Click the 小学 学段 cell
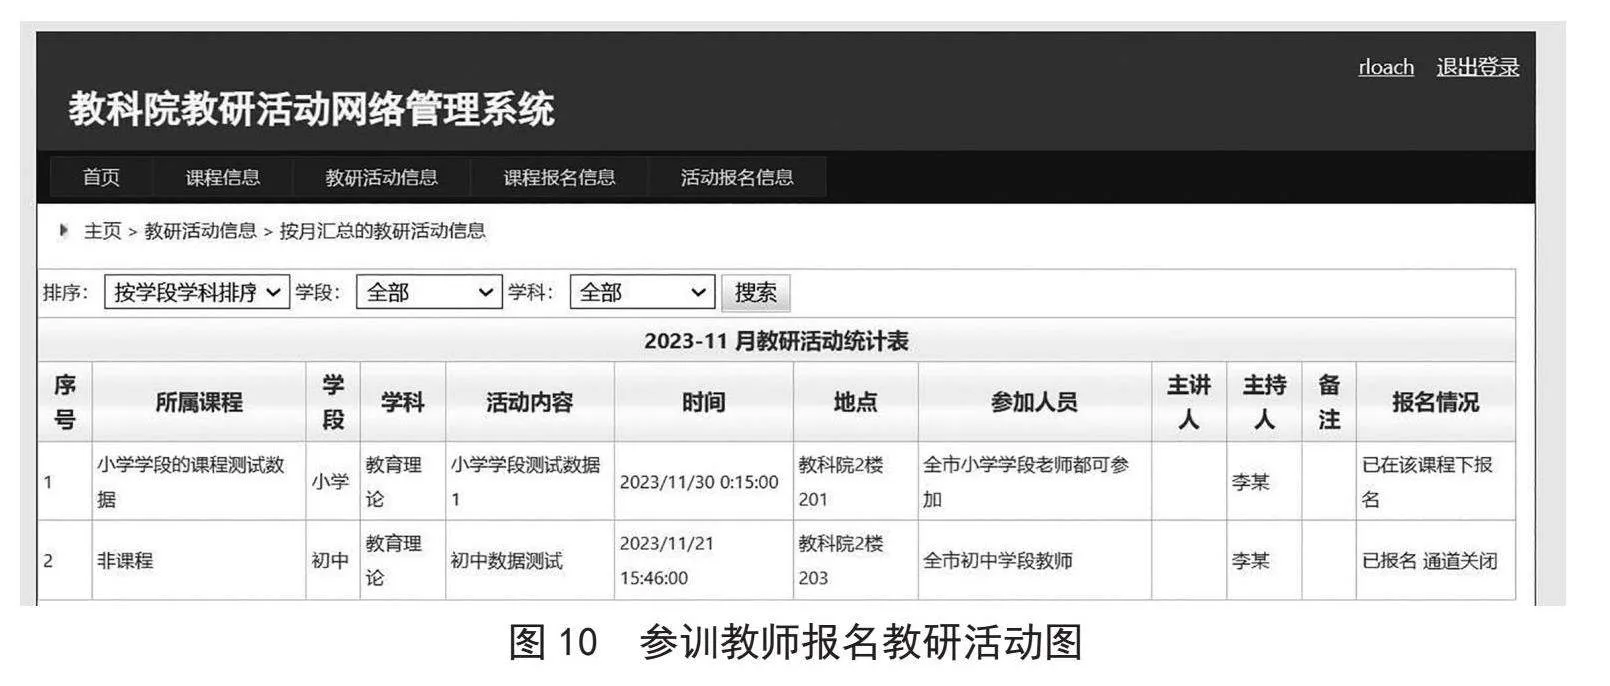The width and height of the screenshot is (1610, 686). tap(333, 481)
